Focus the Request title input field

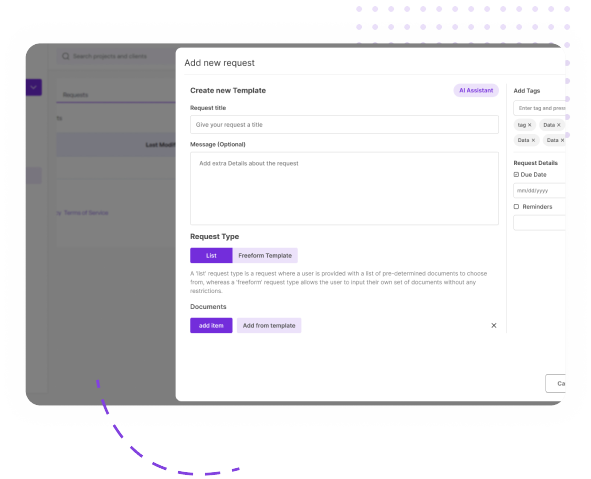coord(344,125)
